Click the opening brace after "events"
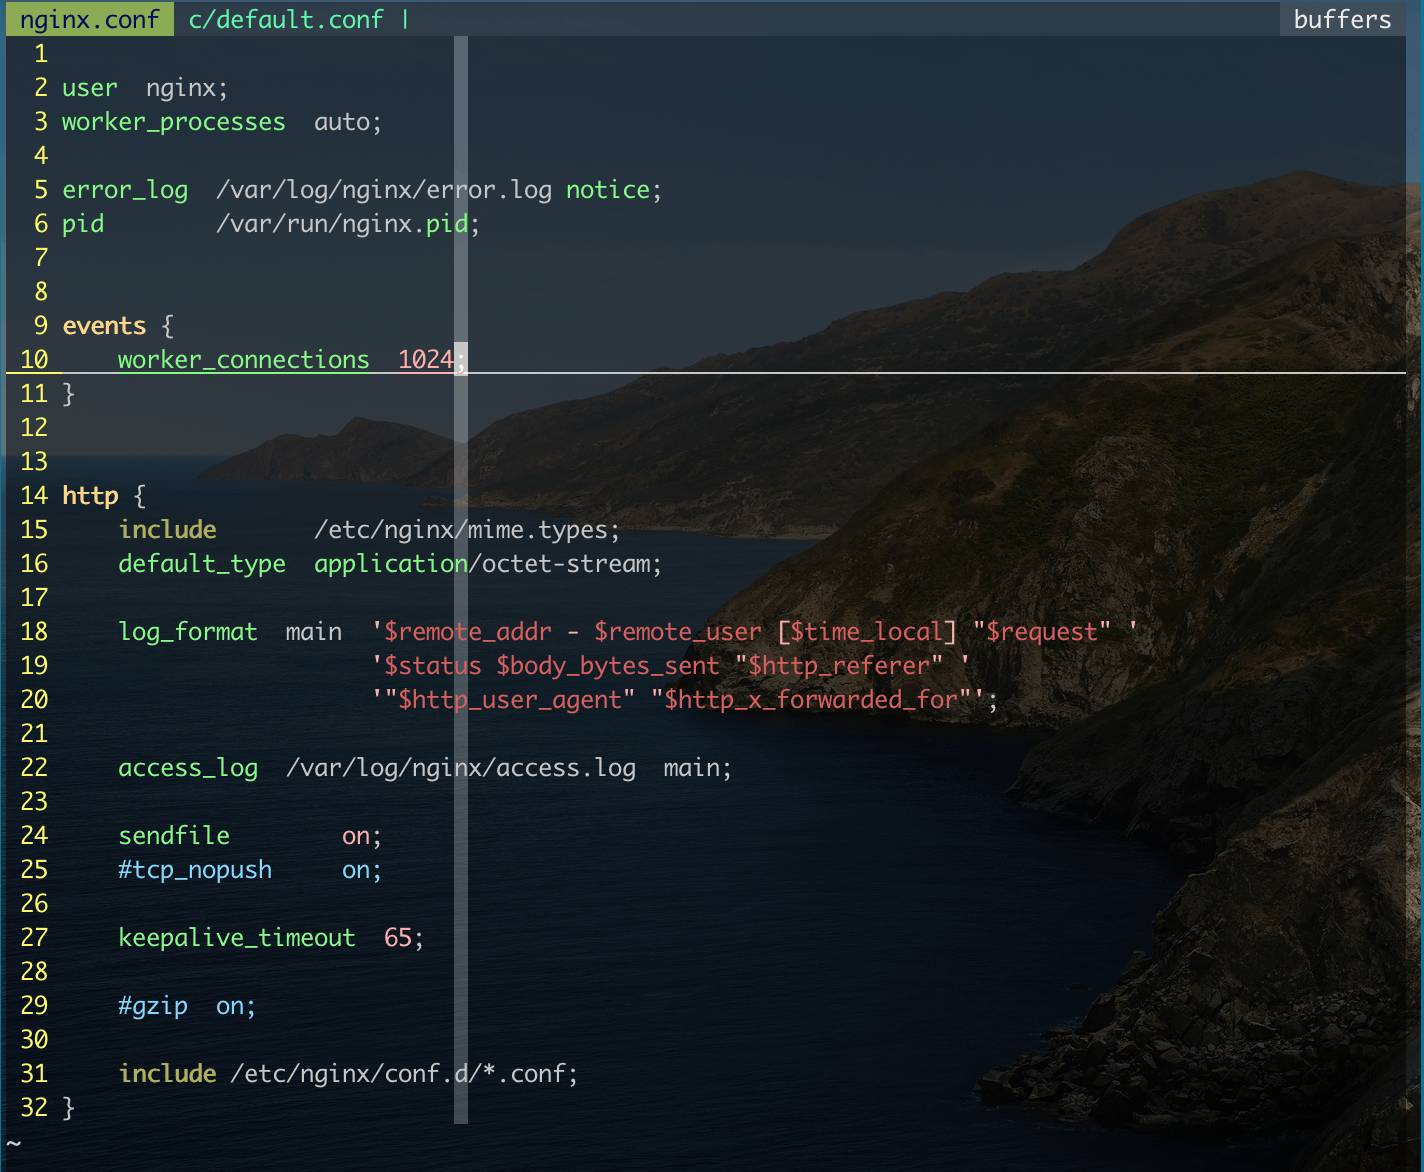 pos(167,326)
